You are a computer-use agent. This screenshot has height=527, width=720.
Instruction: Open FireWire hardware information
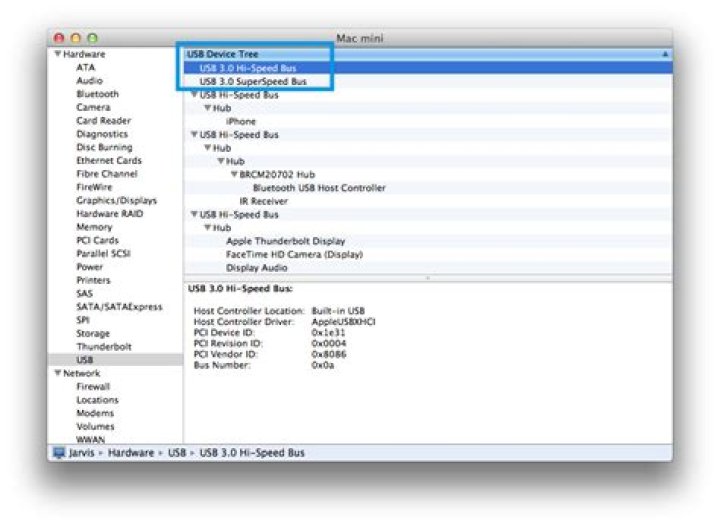tap(94, 187)
